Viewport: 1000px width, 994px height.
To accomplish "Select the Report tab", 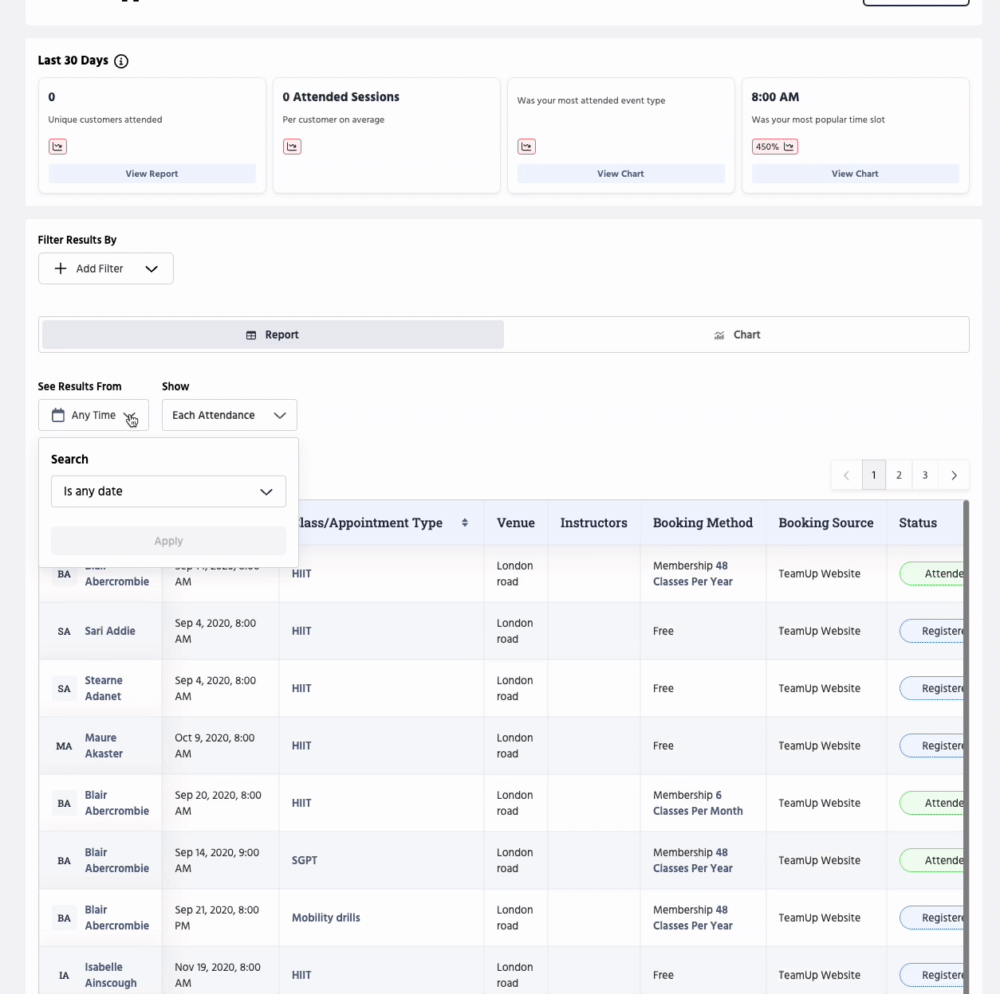I will pos(272,335).
